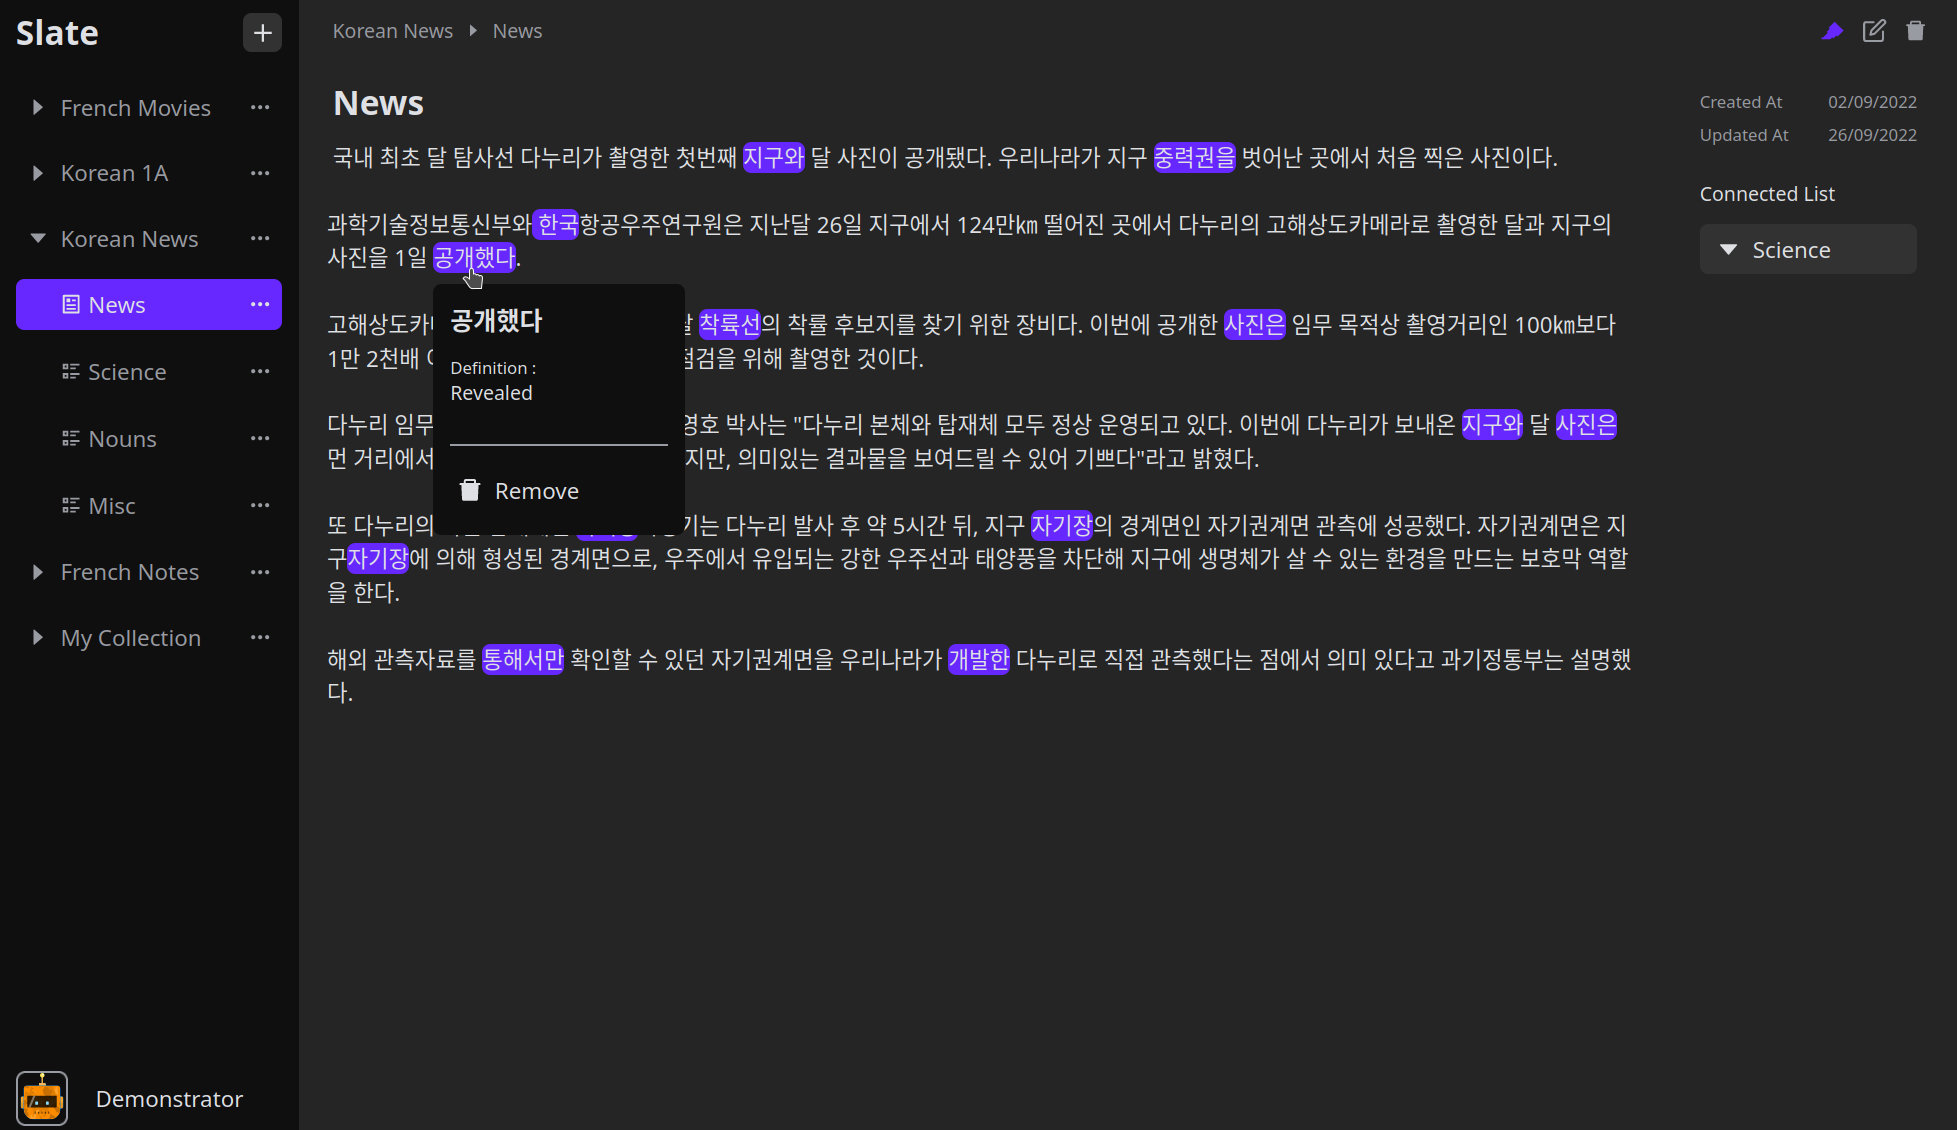The width and height of the screenshot is (1957, 1130).
Task: Click the document icon beside News
Action: (x=69, y=304)
